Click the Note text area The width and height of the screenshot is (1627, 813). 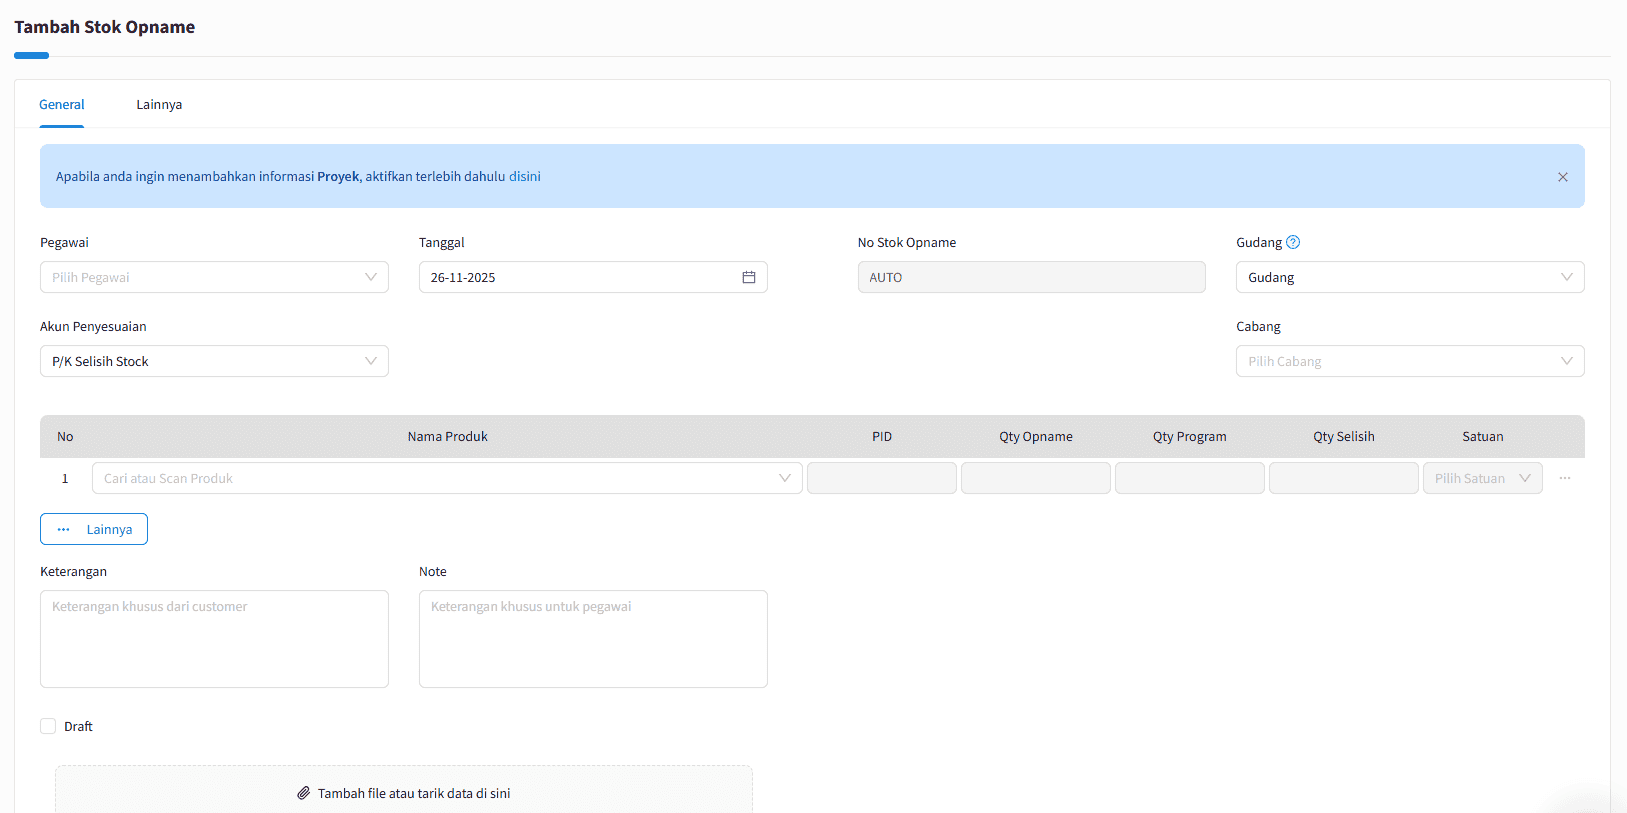(x=593, y=638)
